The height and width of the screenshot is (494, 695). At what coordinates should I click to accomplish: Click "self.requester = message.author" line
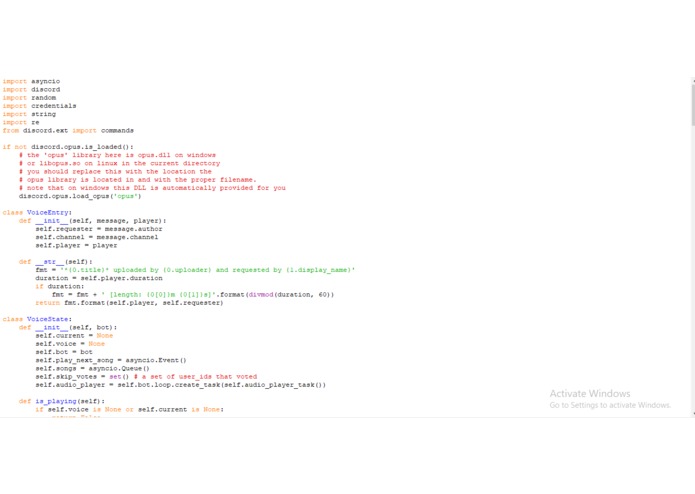point(99,229)
